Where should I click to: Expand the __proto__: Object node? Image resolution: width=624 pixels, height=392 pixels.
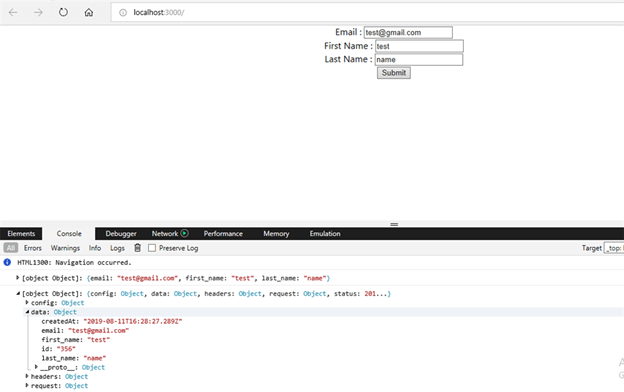36,367
